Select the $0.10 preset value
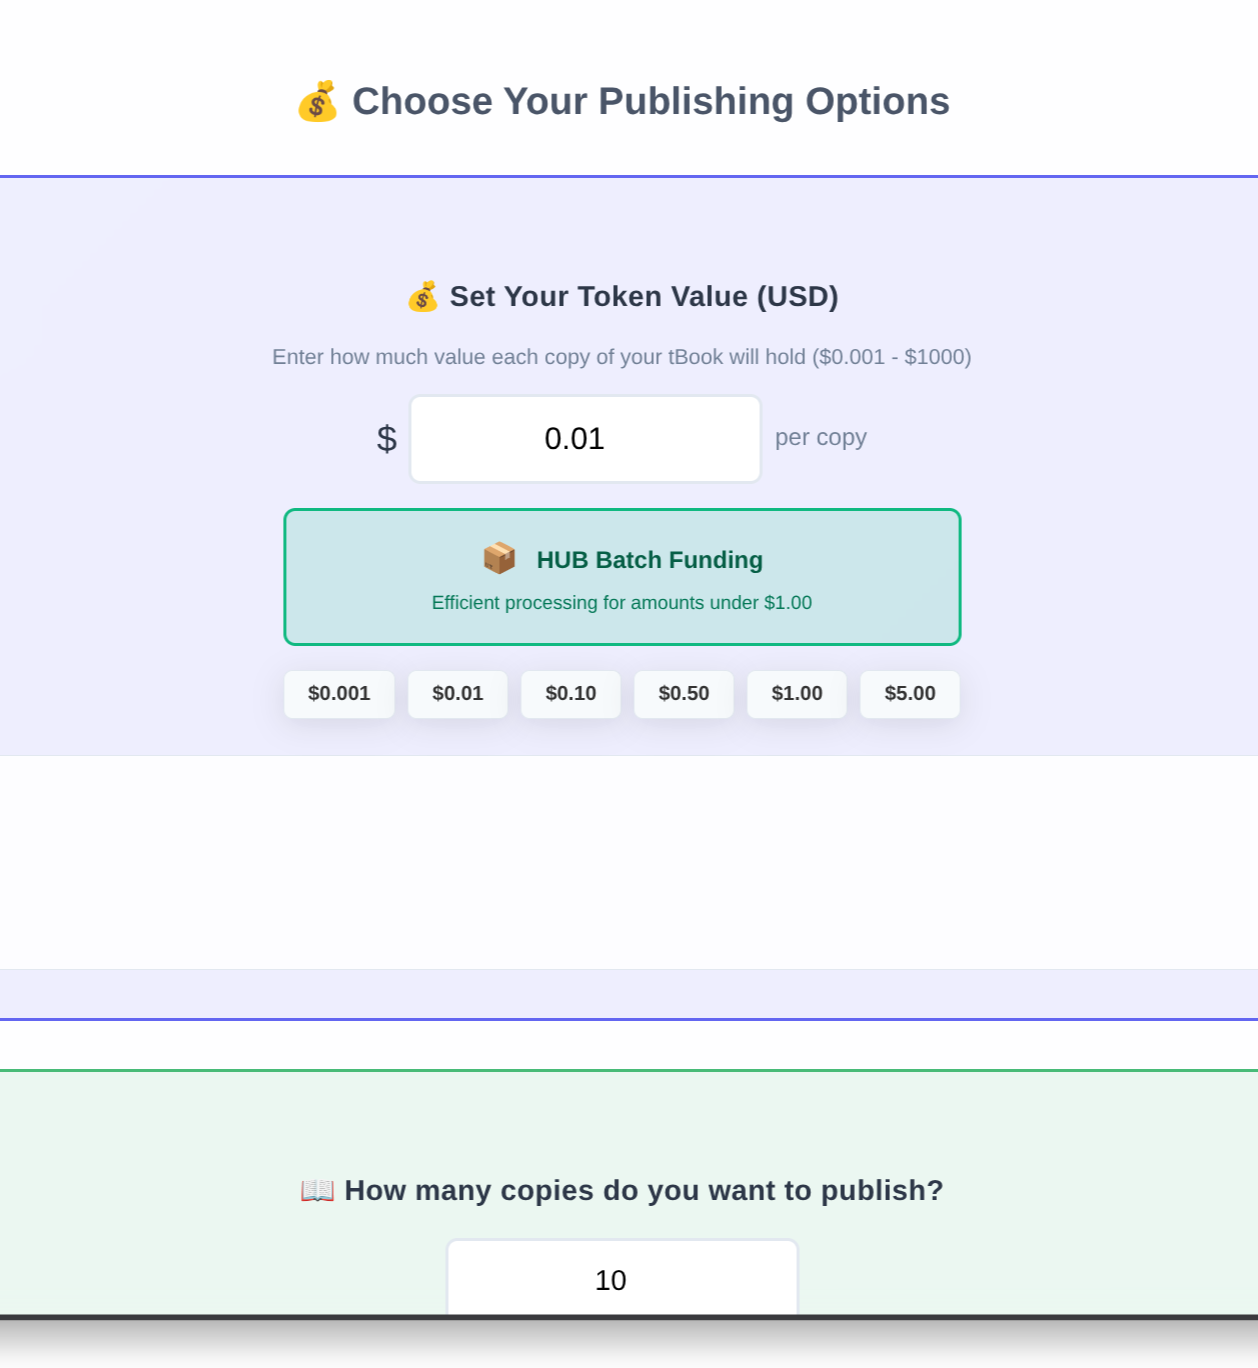 [x=570, y=693]
